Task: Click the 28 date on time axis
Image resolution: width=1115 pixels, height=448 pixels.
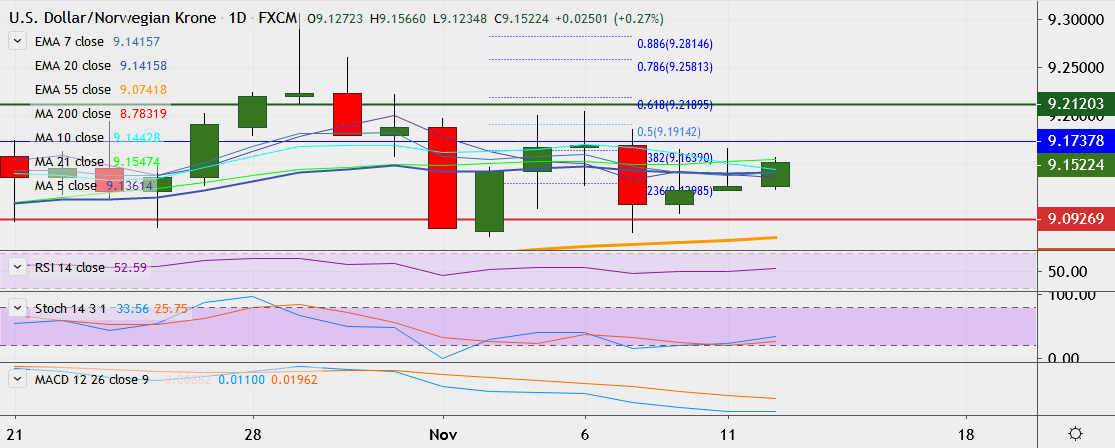Action: (x=253, y=434)
